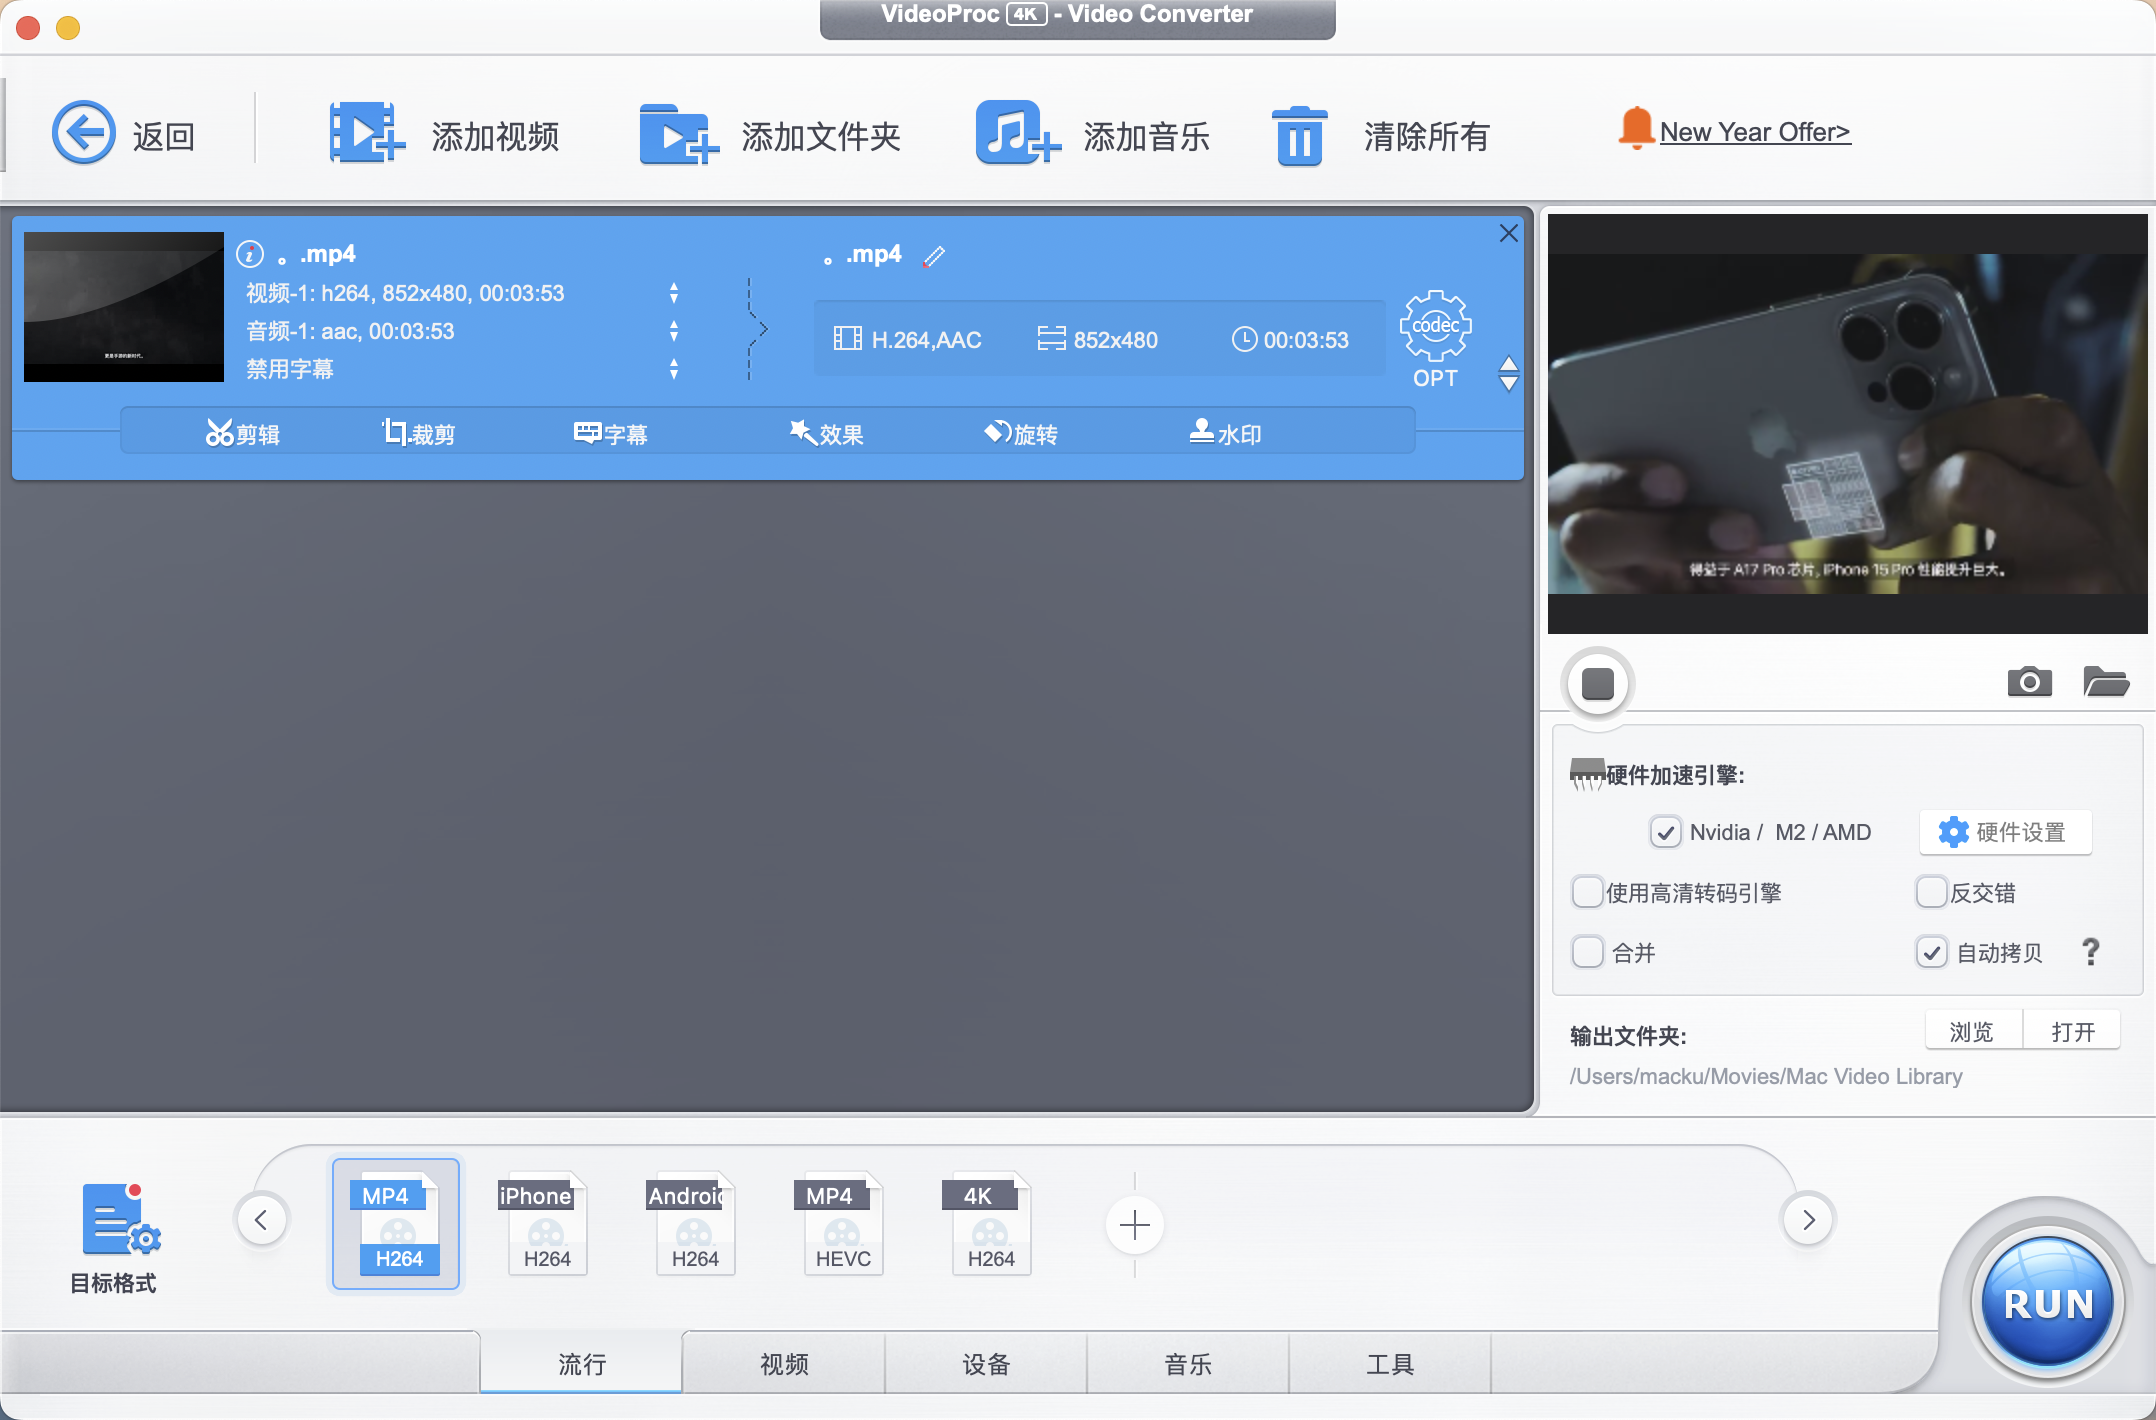
Task: Click the 00:03:53 output duration text
Action: (x=1306, y=340)
